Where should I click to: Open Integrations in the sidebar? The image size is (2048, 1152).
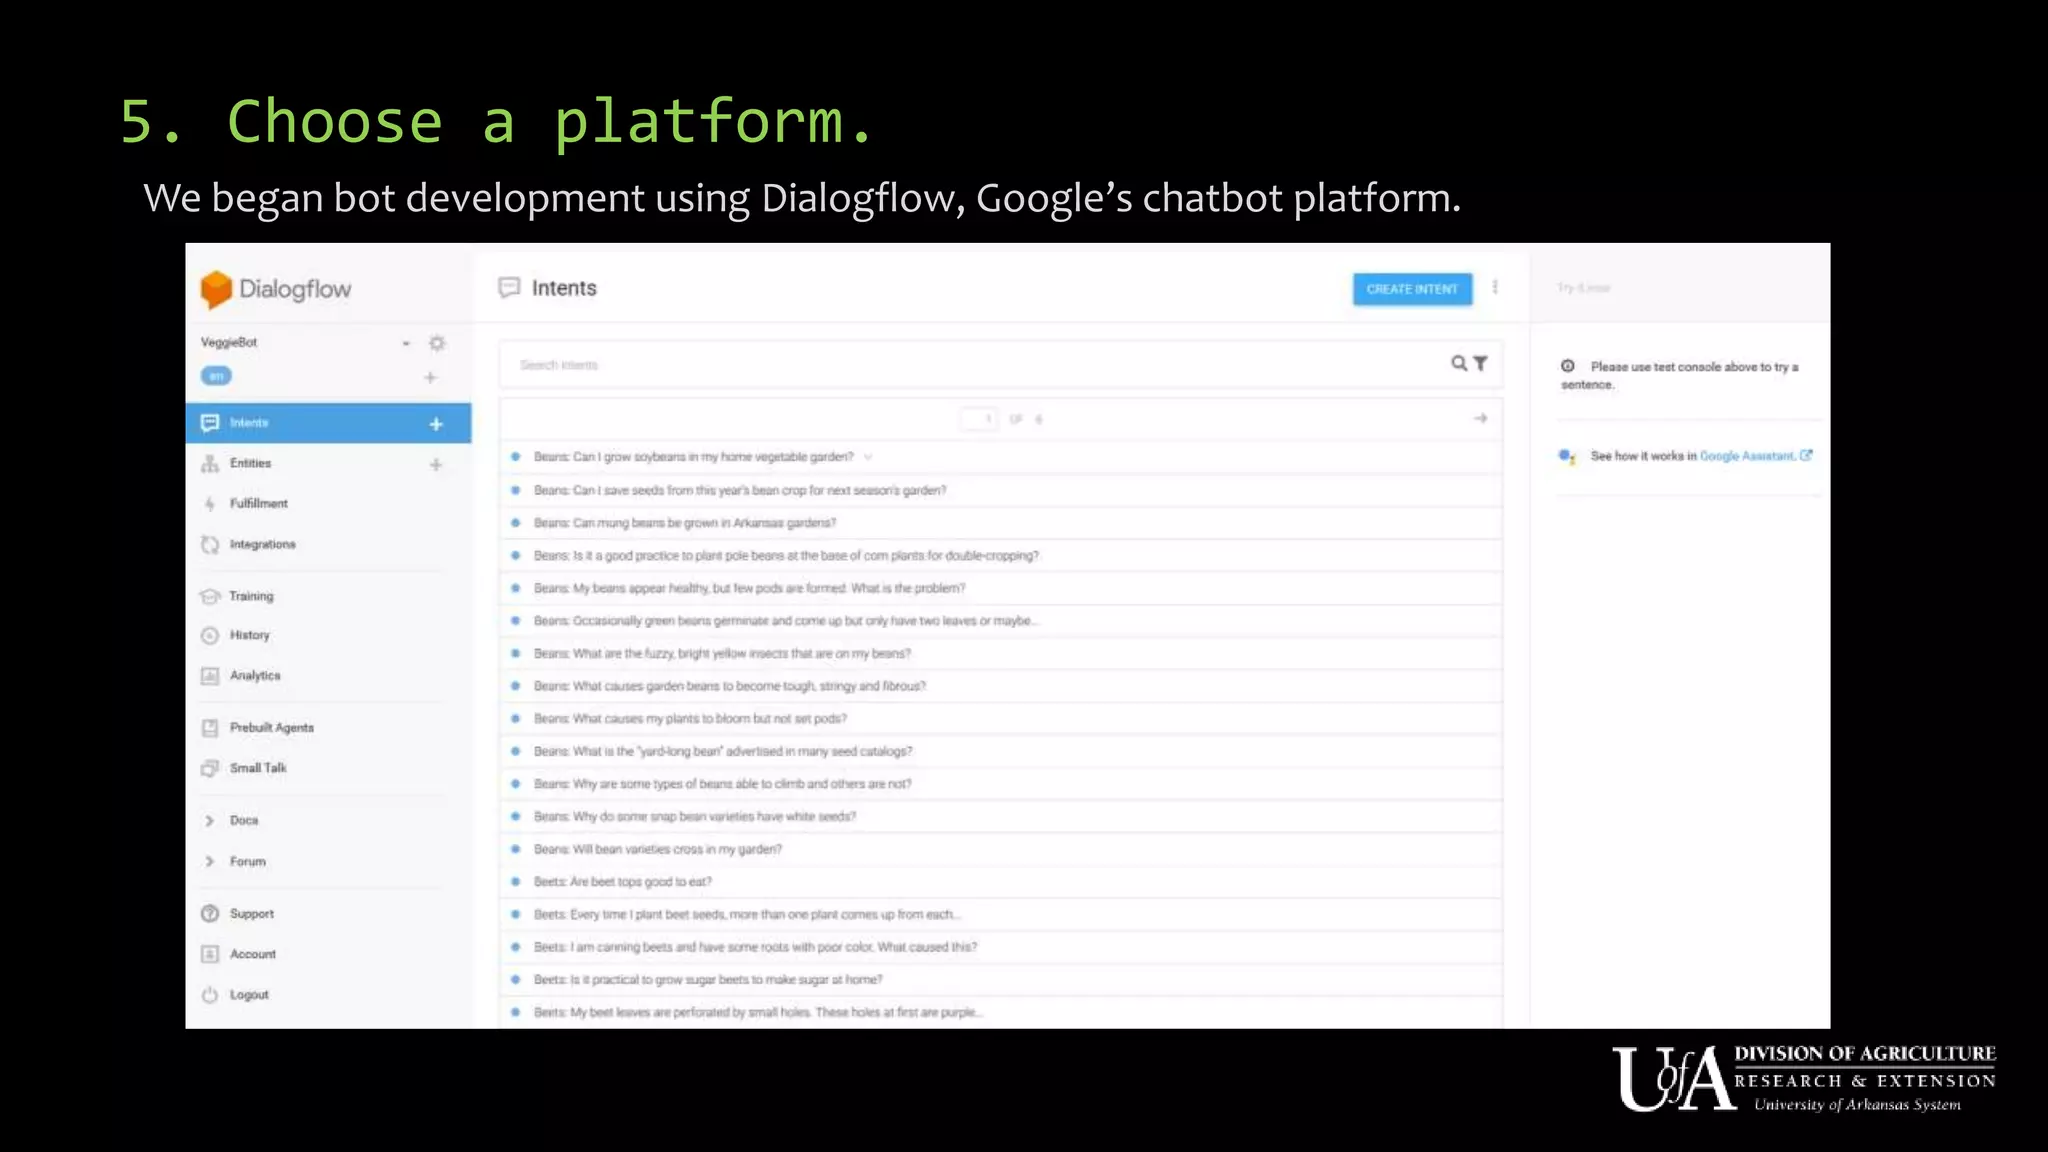(x=262, y=544)
